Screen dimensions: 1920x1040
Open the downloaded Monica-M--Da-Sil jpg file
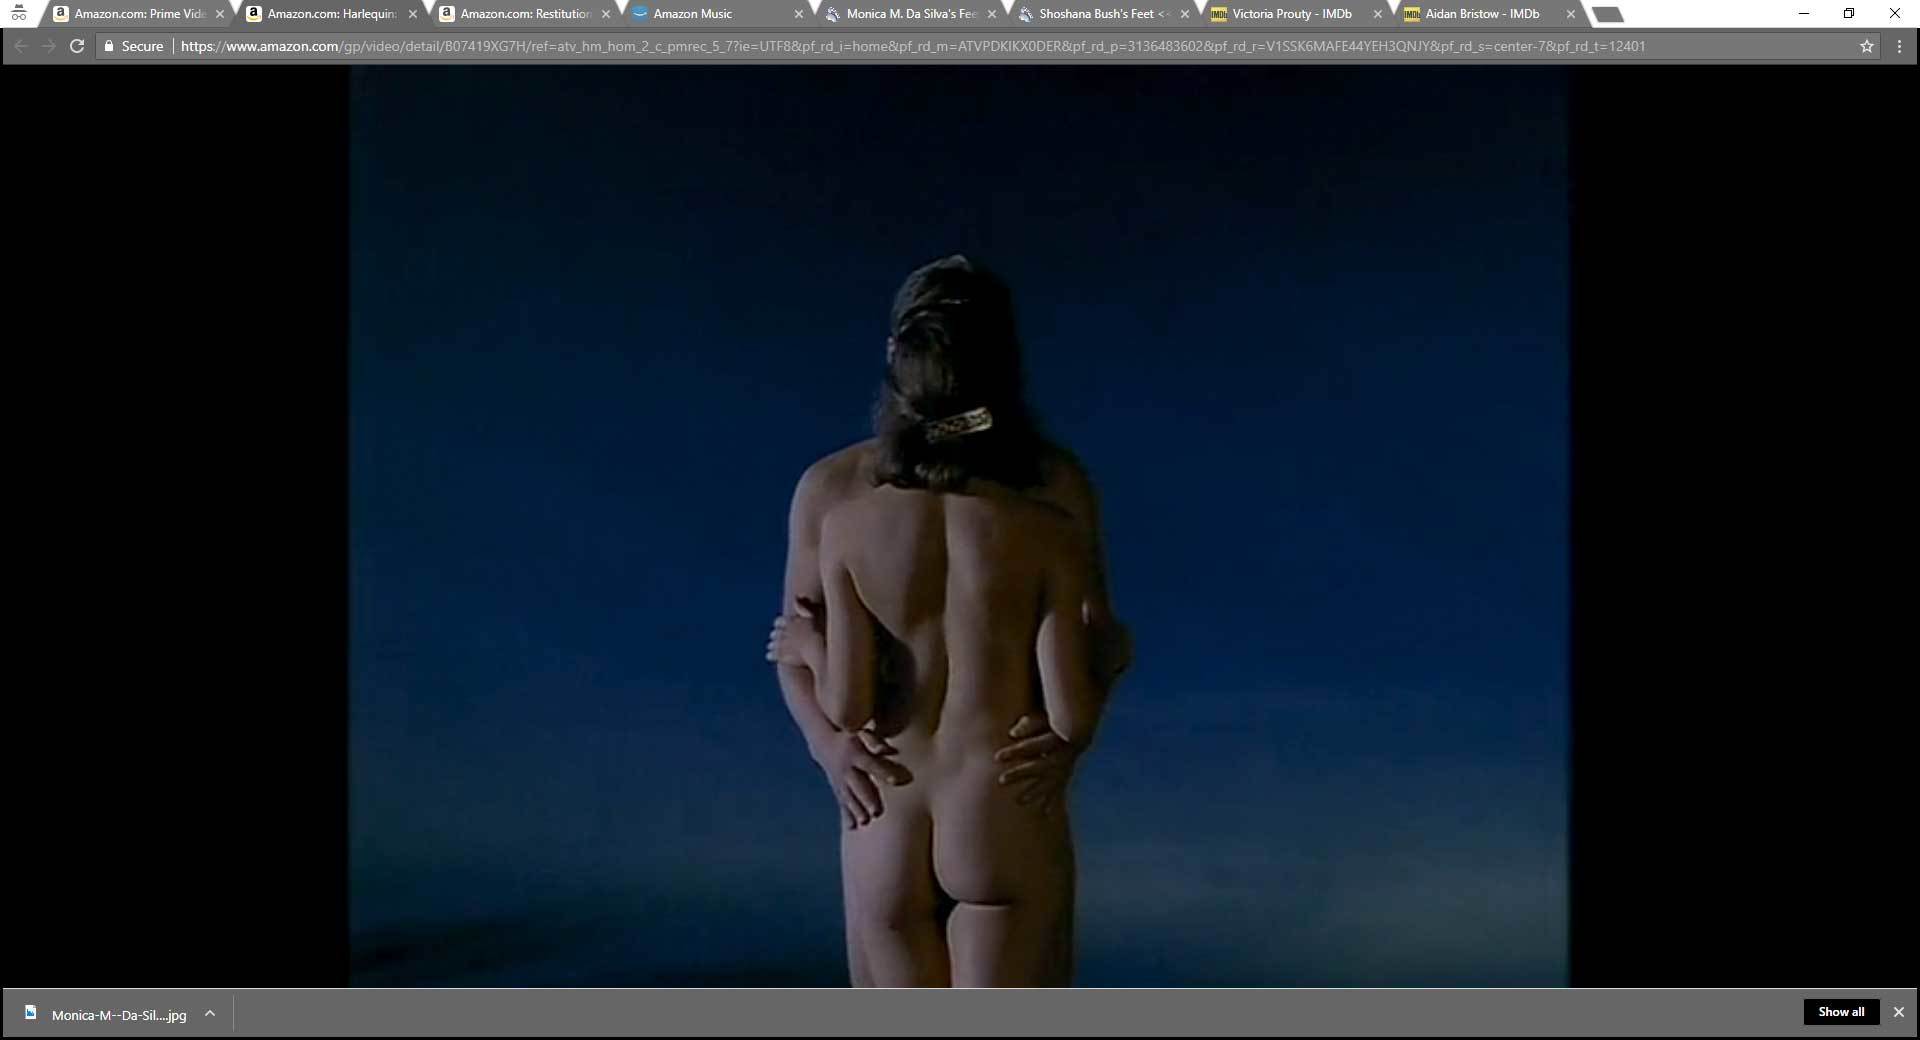[x=118, y=1014]
